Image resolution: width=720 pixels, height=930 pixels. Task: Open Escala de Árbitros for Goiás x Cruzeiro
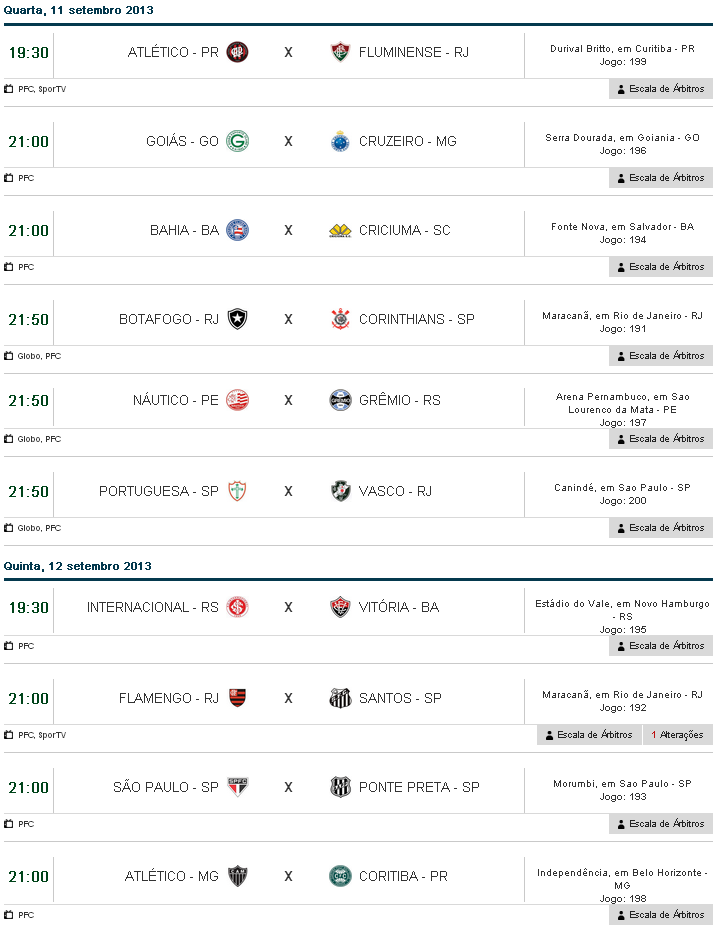[x=661, y=178]
